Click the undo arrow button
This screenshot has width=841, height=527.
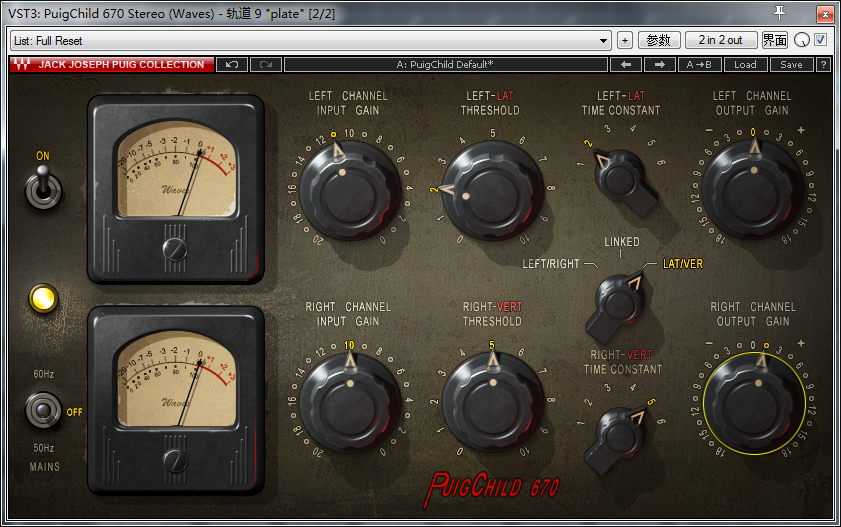(232, 64)
